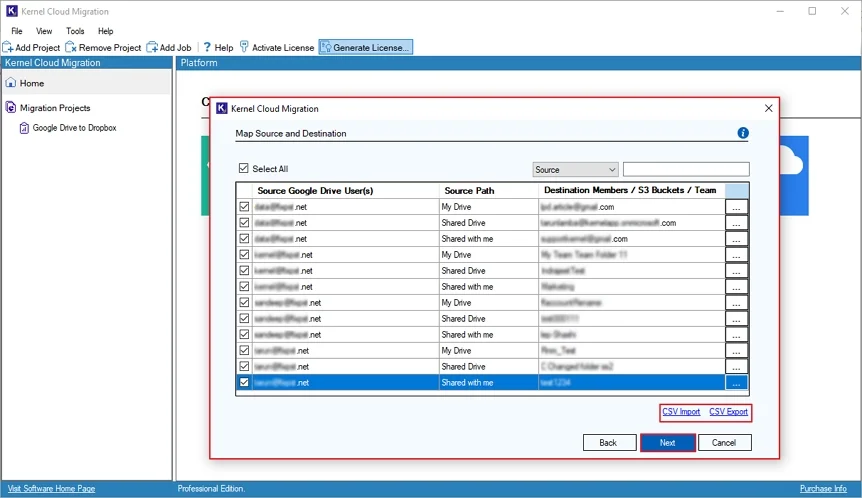Image resolution: width=862 pixels, height=498 pixels.
Task: Click the blue info icon in dialog
Action: tap(743, 133)
